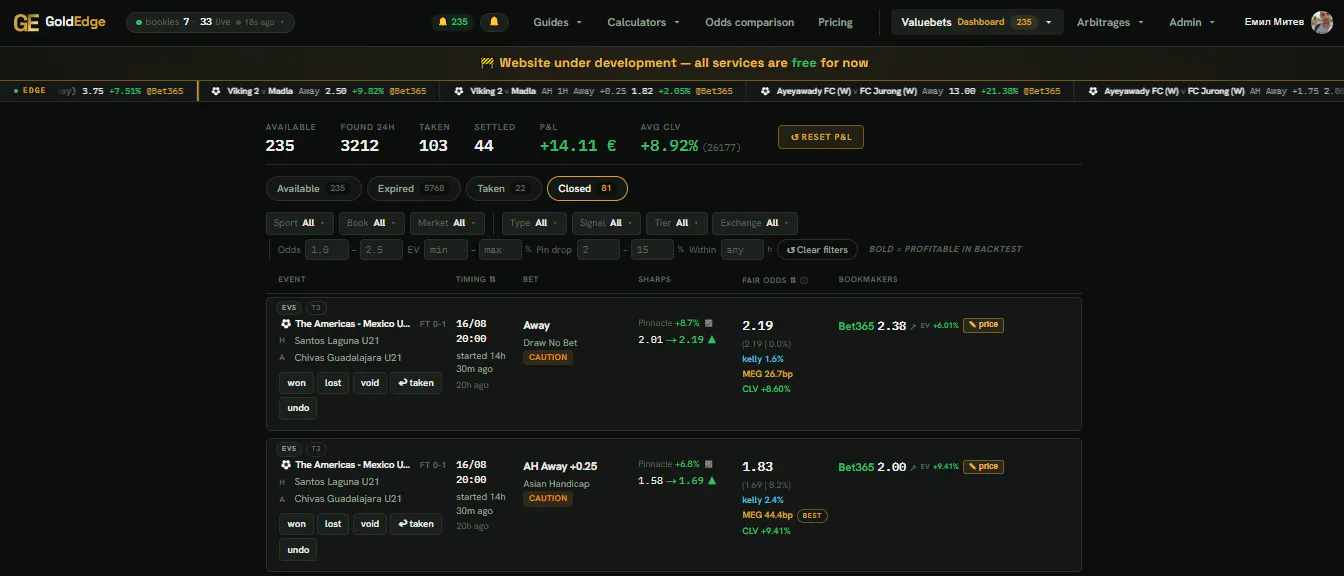Expand the Calculators menu
Screen dimensions: 1344x576
[x=643, y=22]
